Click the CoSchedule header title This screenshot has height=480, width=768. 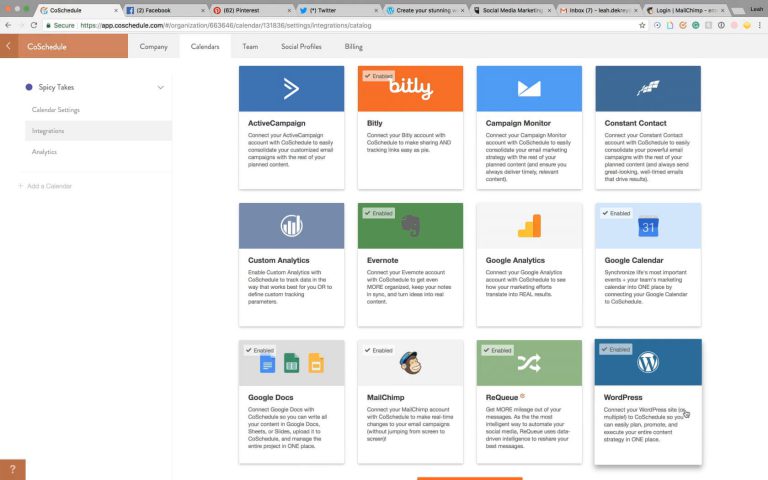click(x=47, y=47)
